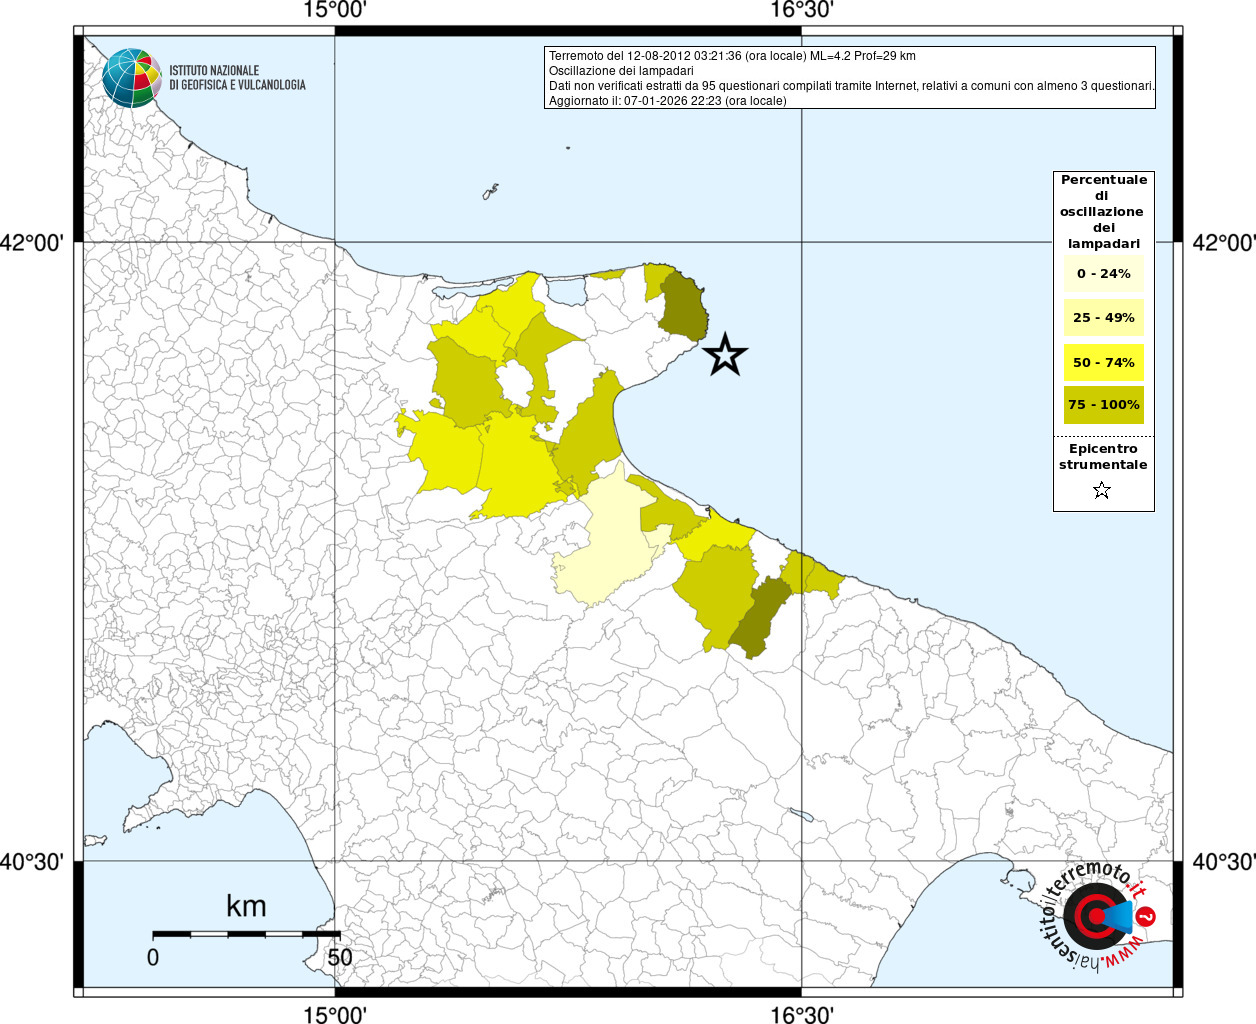Screen dimensions: 1256x1024
Task: Click the top 16°30' longitude label
Action: tap(802, 11)
